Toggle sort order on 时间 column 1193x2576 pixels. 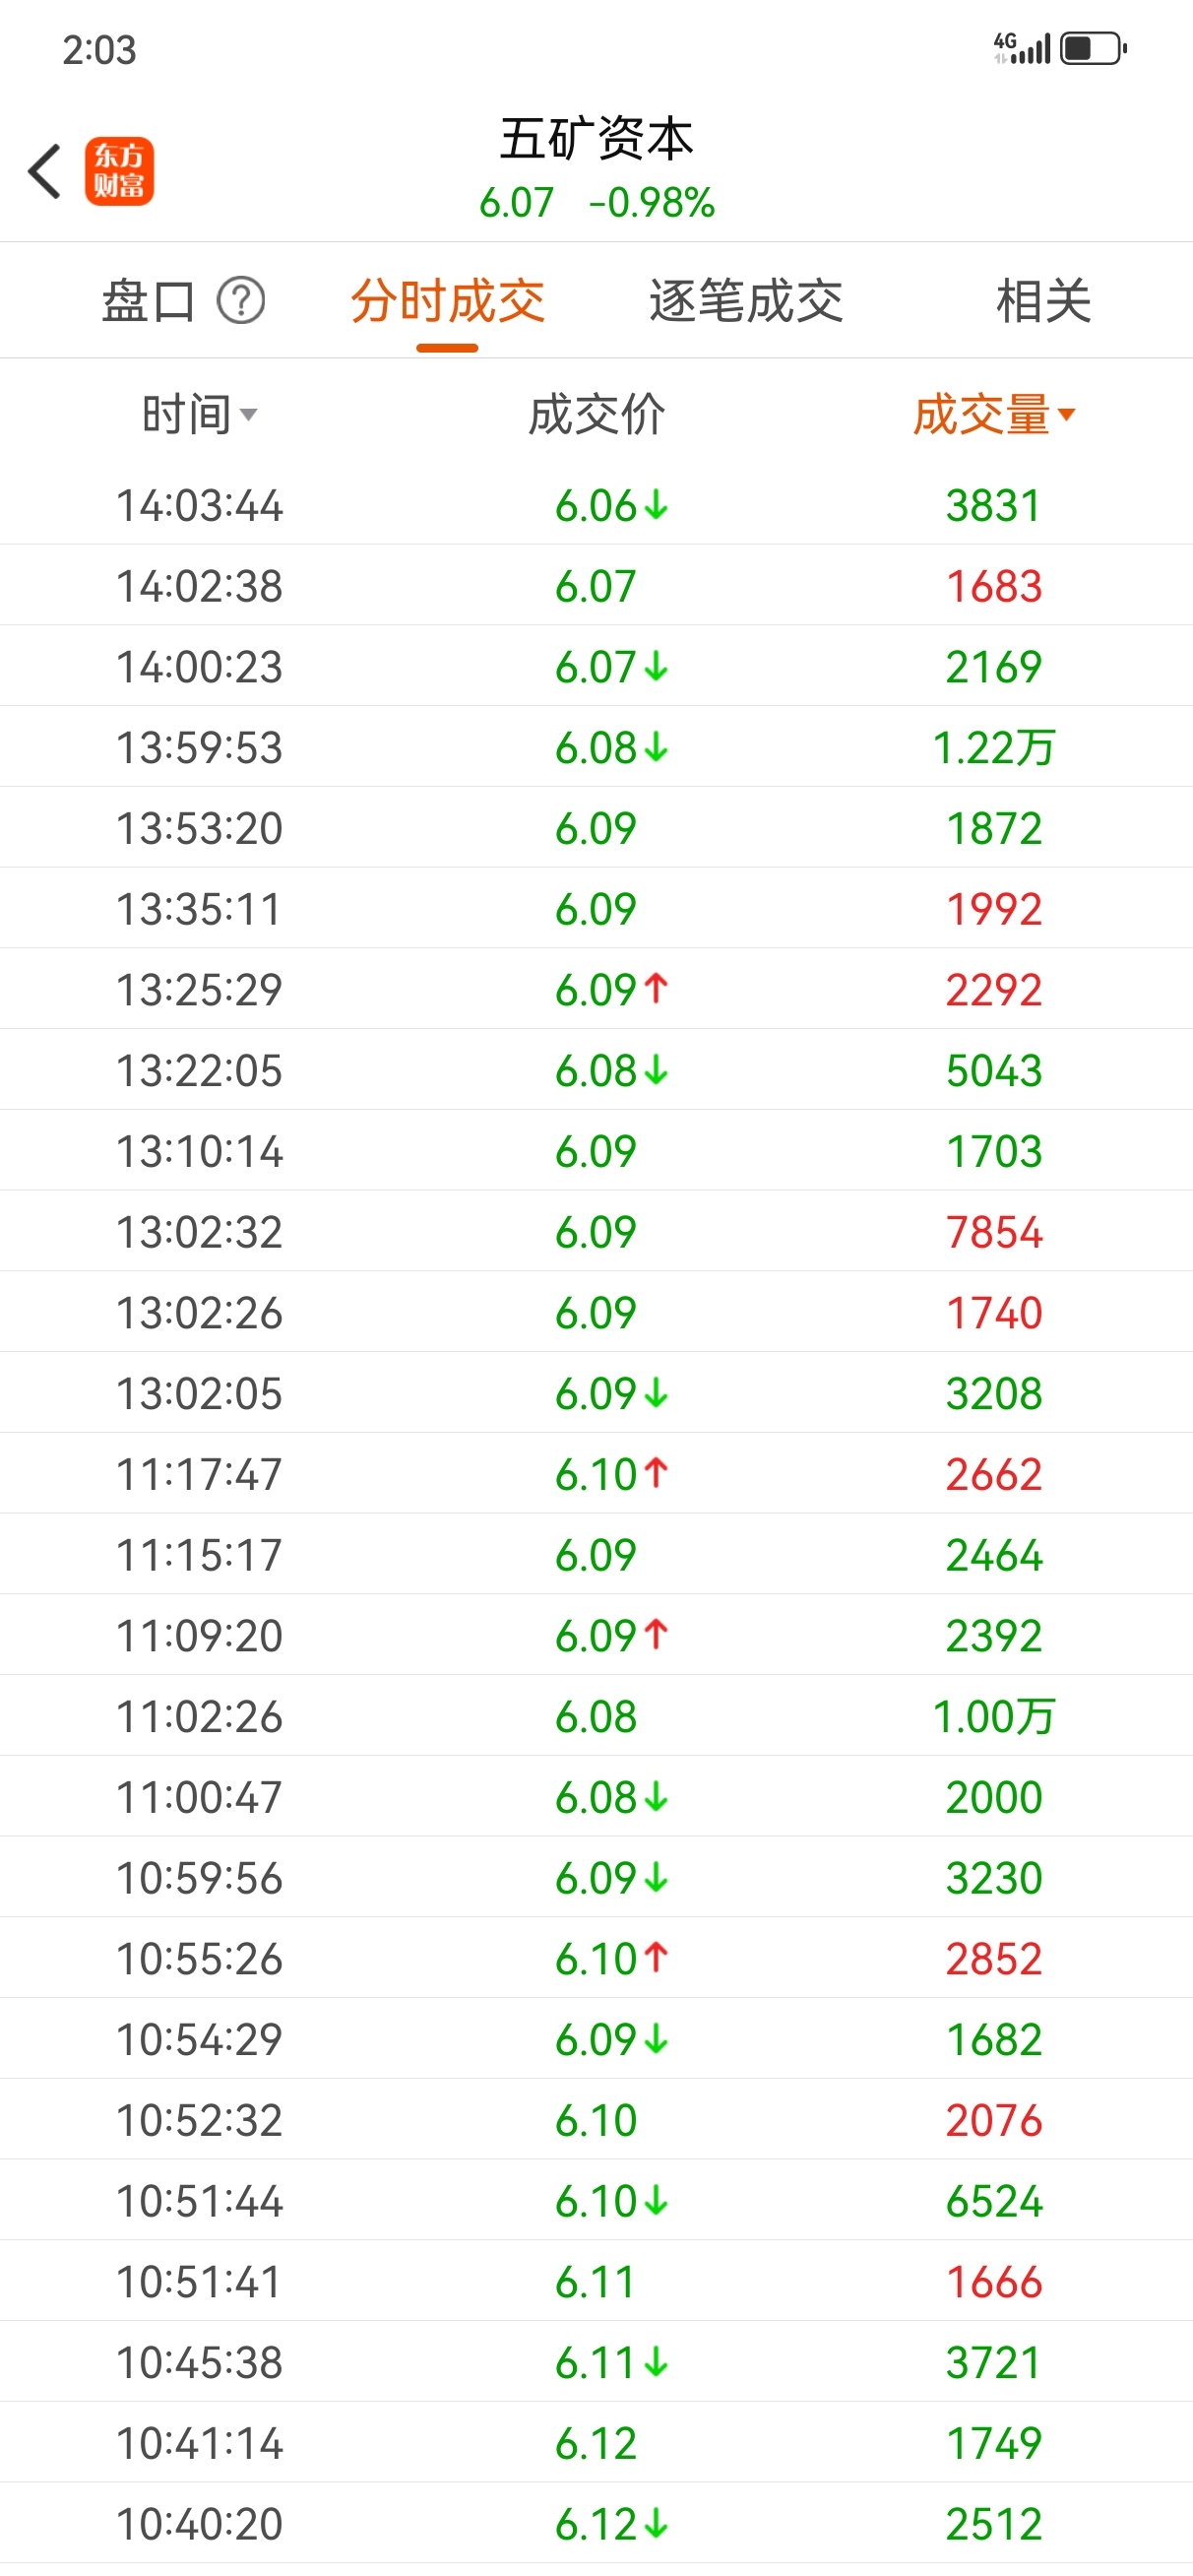[199, 414]
